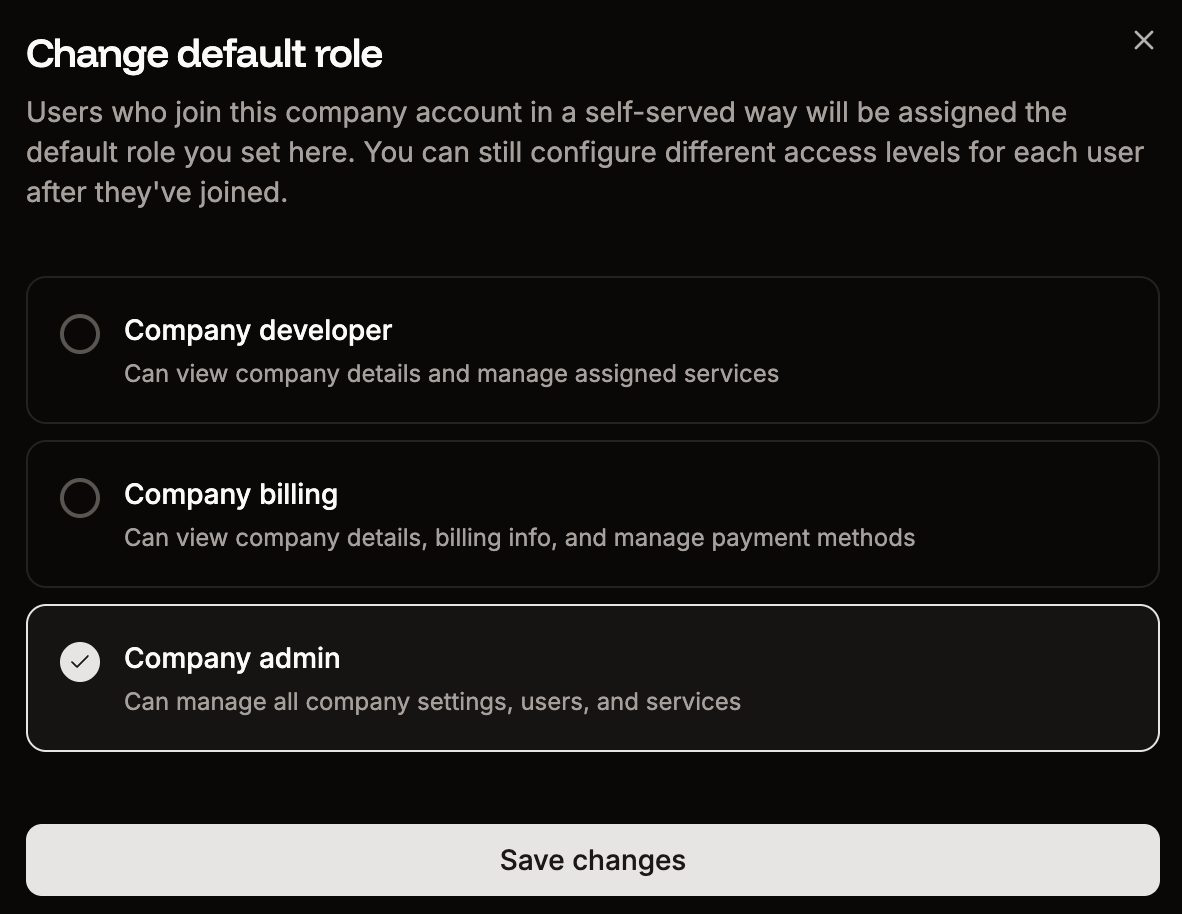Click the empty circle beside Company billing

pos(80,498)
